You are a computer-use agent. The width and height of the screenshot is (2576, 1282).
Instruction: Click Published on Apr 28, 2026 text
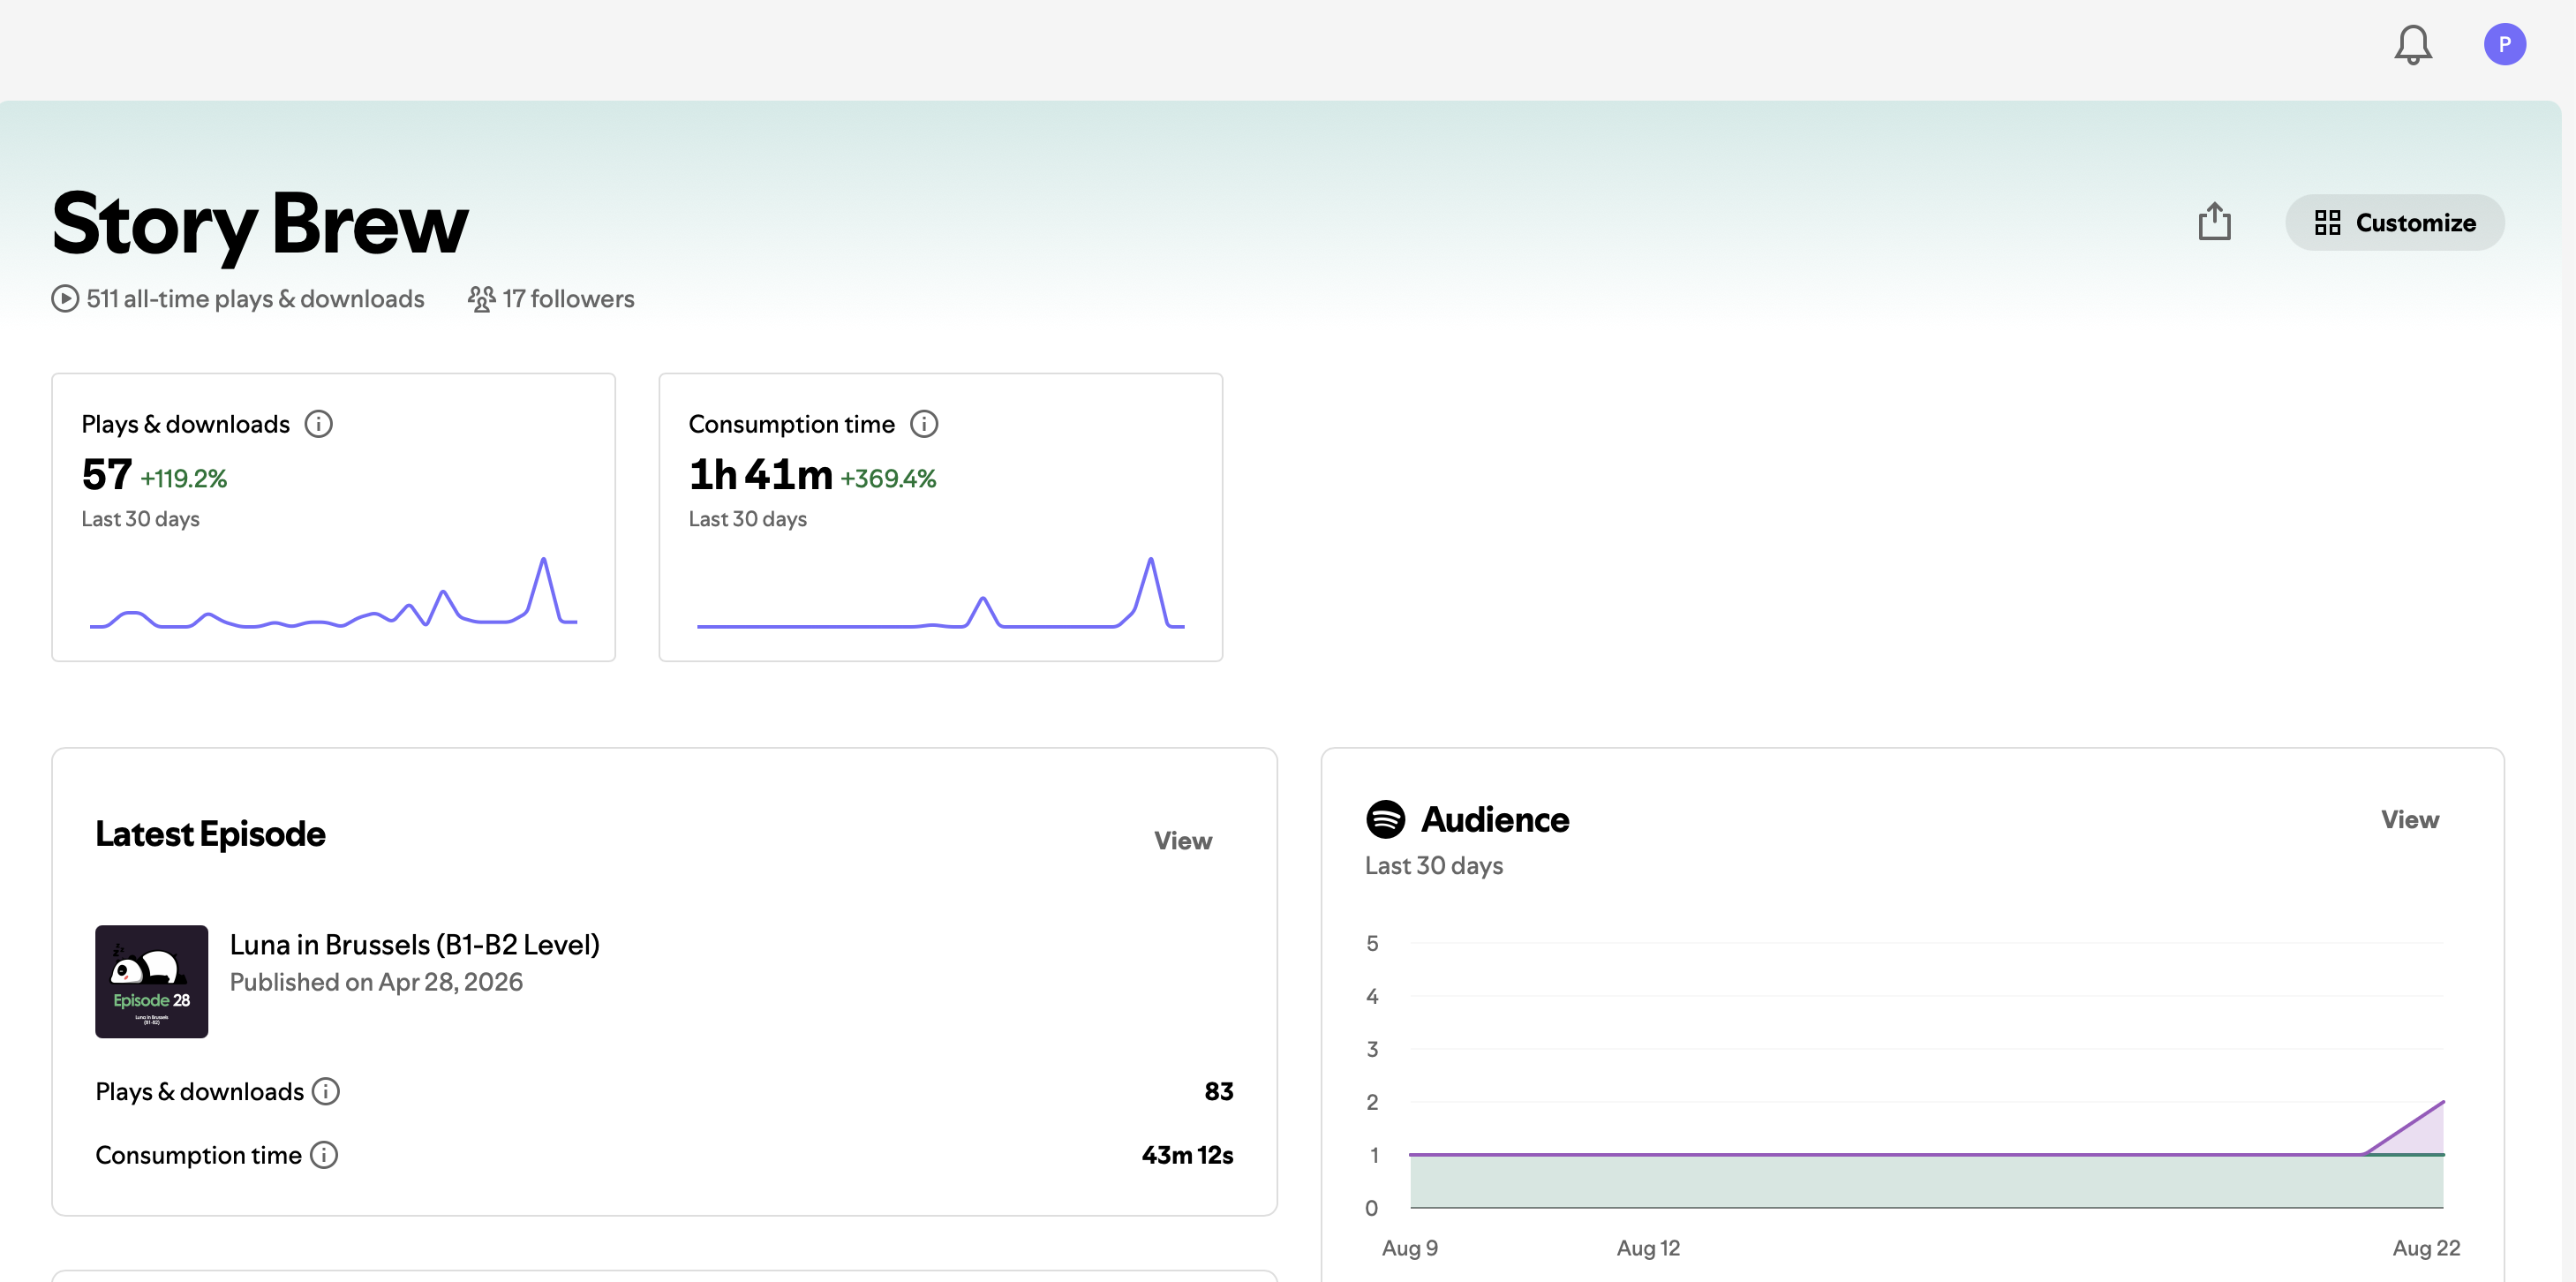tap(376, 982)
